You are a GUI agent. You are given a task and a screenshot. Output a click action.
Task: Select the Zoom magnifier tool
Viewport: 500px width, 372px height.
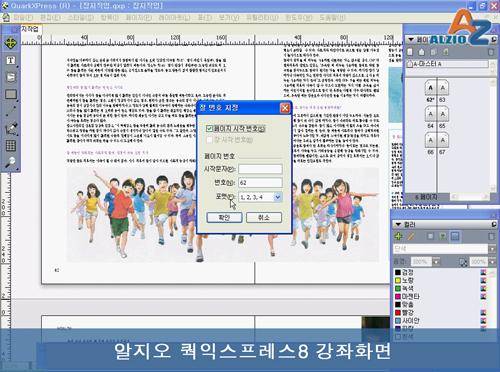[11, 162]
